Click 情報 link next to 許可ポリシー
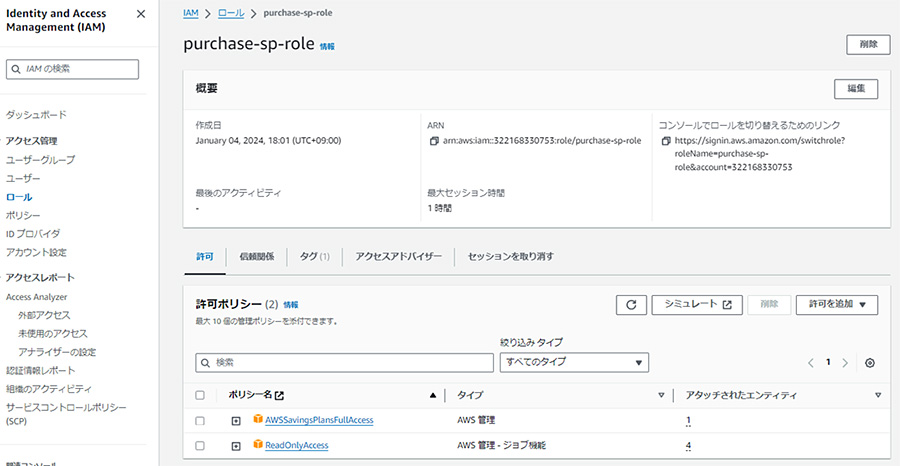The image size is (900, 466). click(x=290, y=305)
